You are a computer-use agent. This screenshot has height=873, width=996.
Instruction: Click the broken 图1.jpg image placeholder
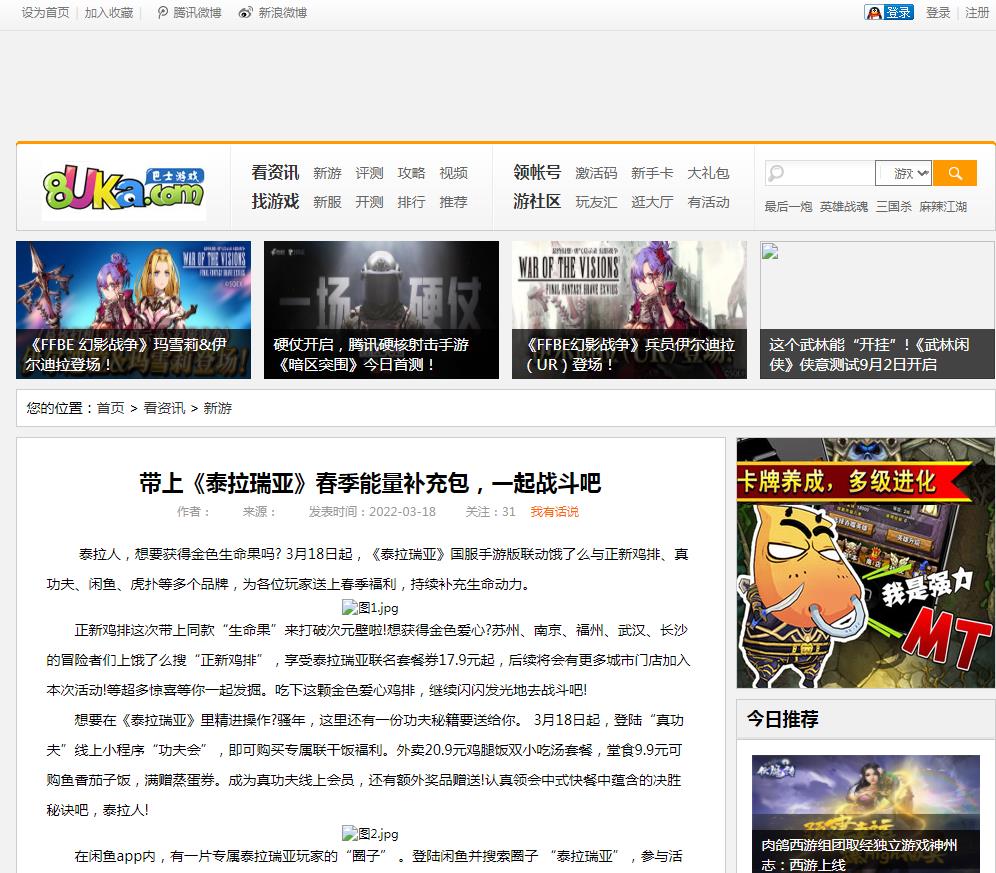coord(370,607)
